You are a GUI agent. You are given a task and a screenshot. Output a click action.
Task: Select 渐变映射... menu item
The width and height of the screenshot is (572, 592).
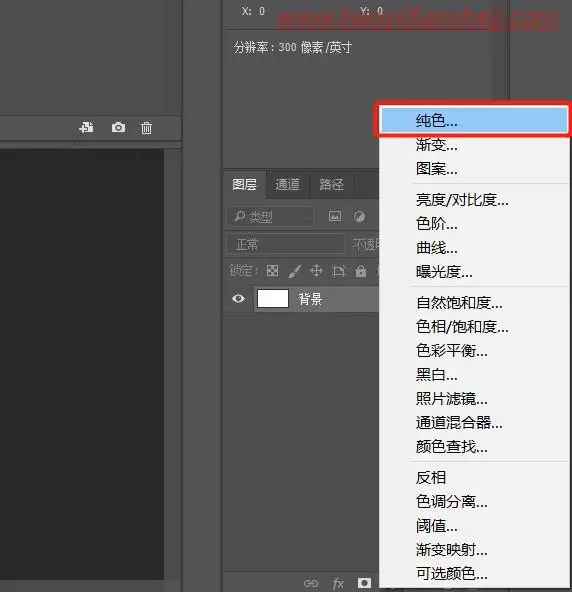point(474,550)
